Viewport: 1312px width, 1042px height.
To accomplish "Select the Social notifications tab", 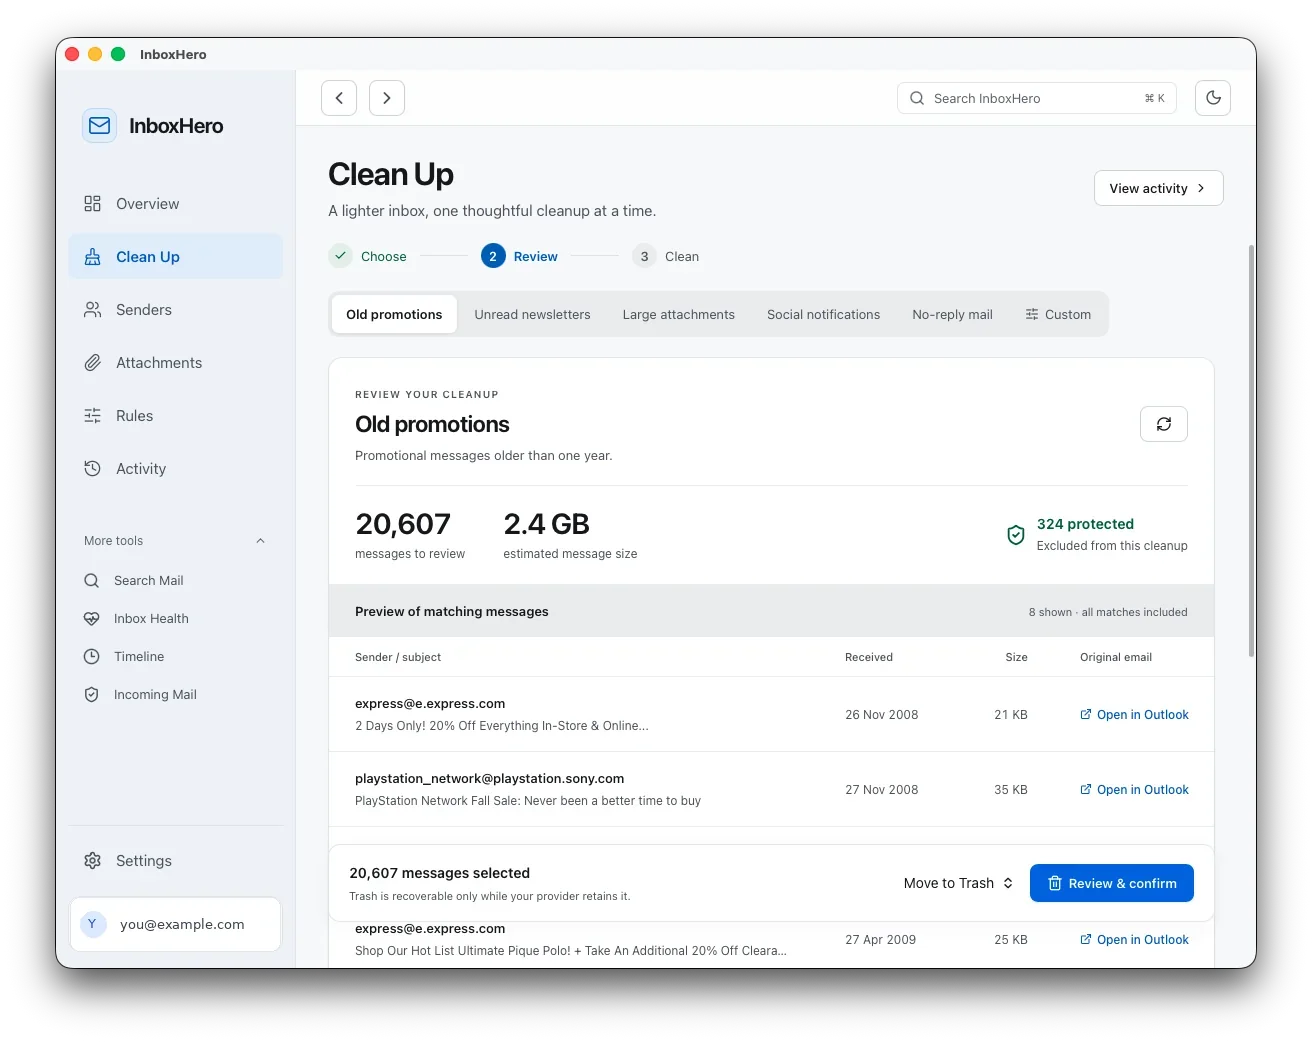I will point(823,314).
